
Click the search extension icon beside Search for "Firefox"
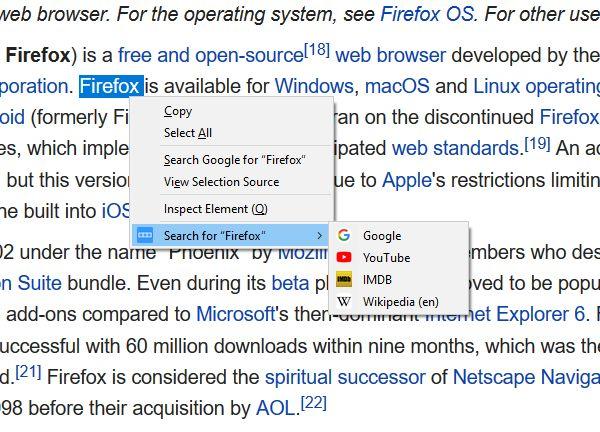click(x=145, y=235)
